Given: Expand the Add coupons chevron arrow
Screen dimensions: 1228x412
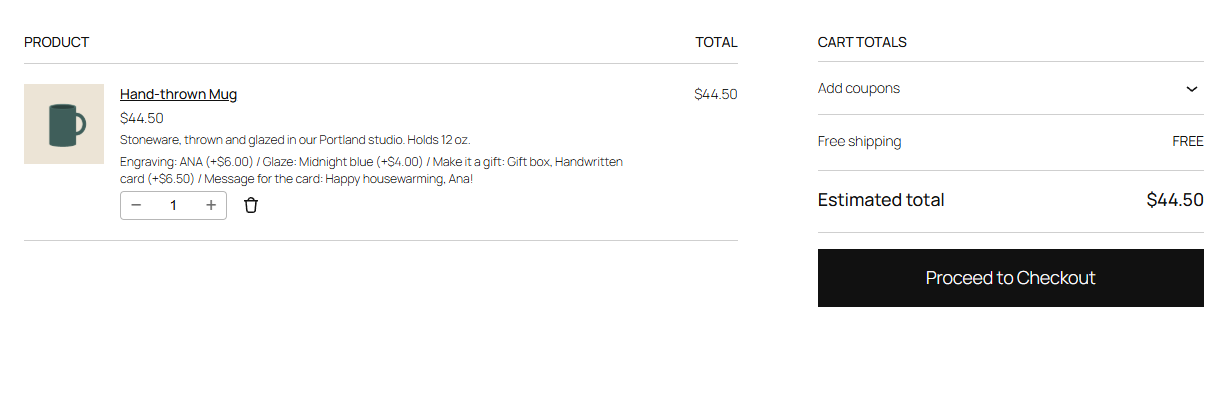Looking at the screenshot, I should point(1192,88).
